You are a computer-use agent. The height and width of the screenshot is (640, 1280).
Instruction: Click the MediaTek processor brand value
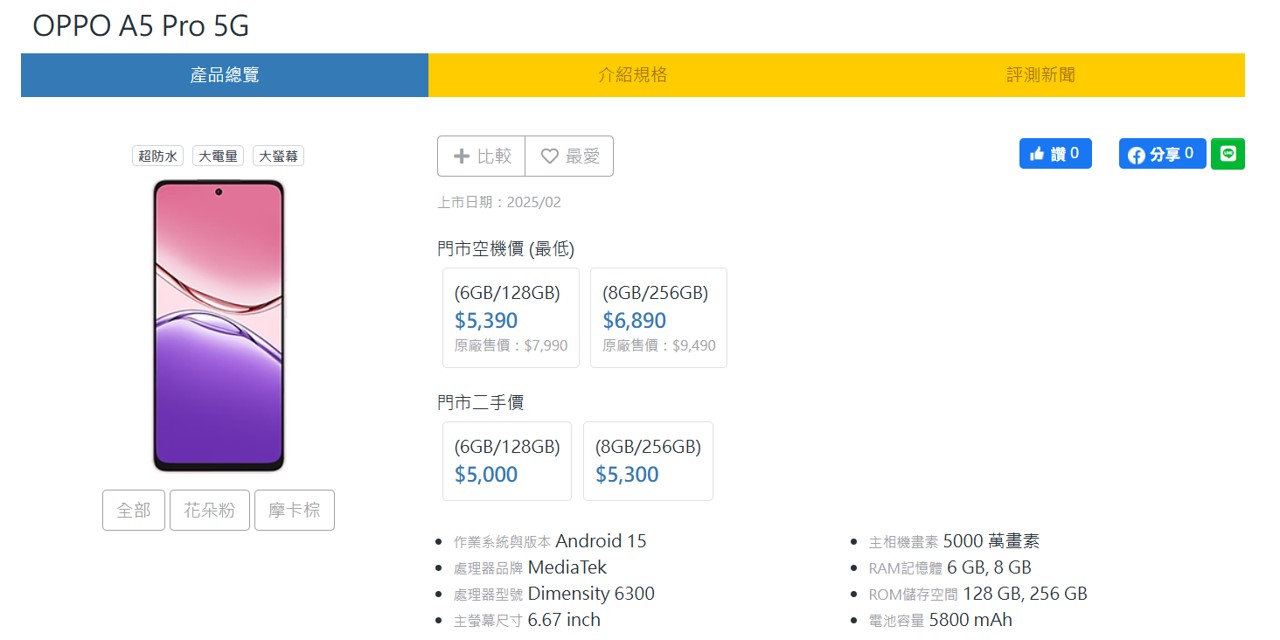tap(567, 567)
